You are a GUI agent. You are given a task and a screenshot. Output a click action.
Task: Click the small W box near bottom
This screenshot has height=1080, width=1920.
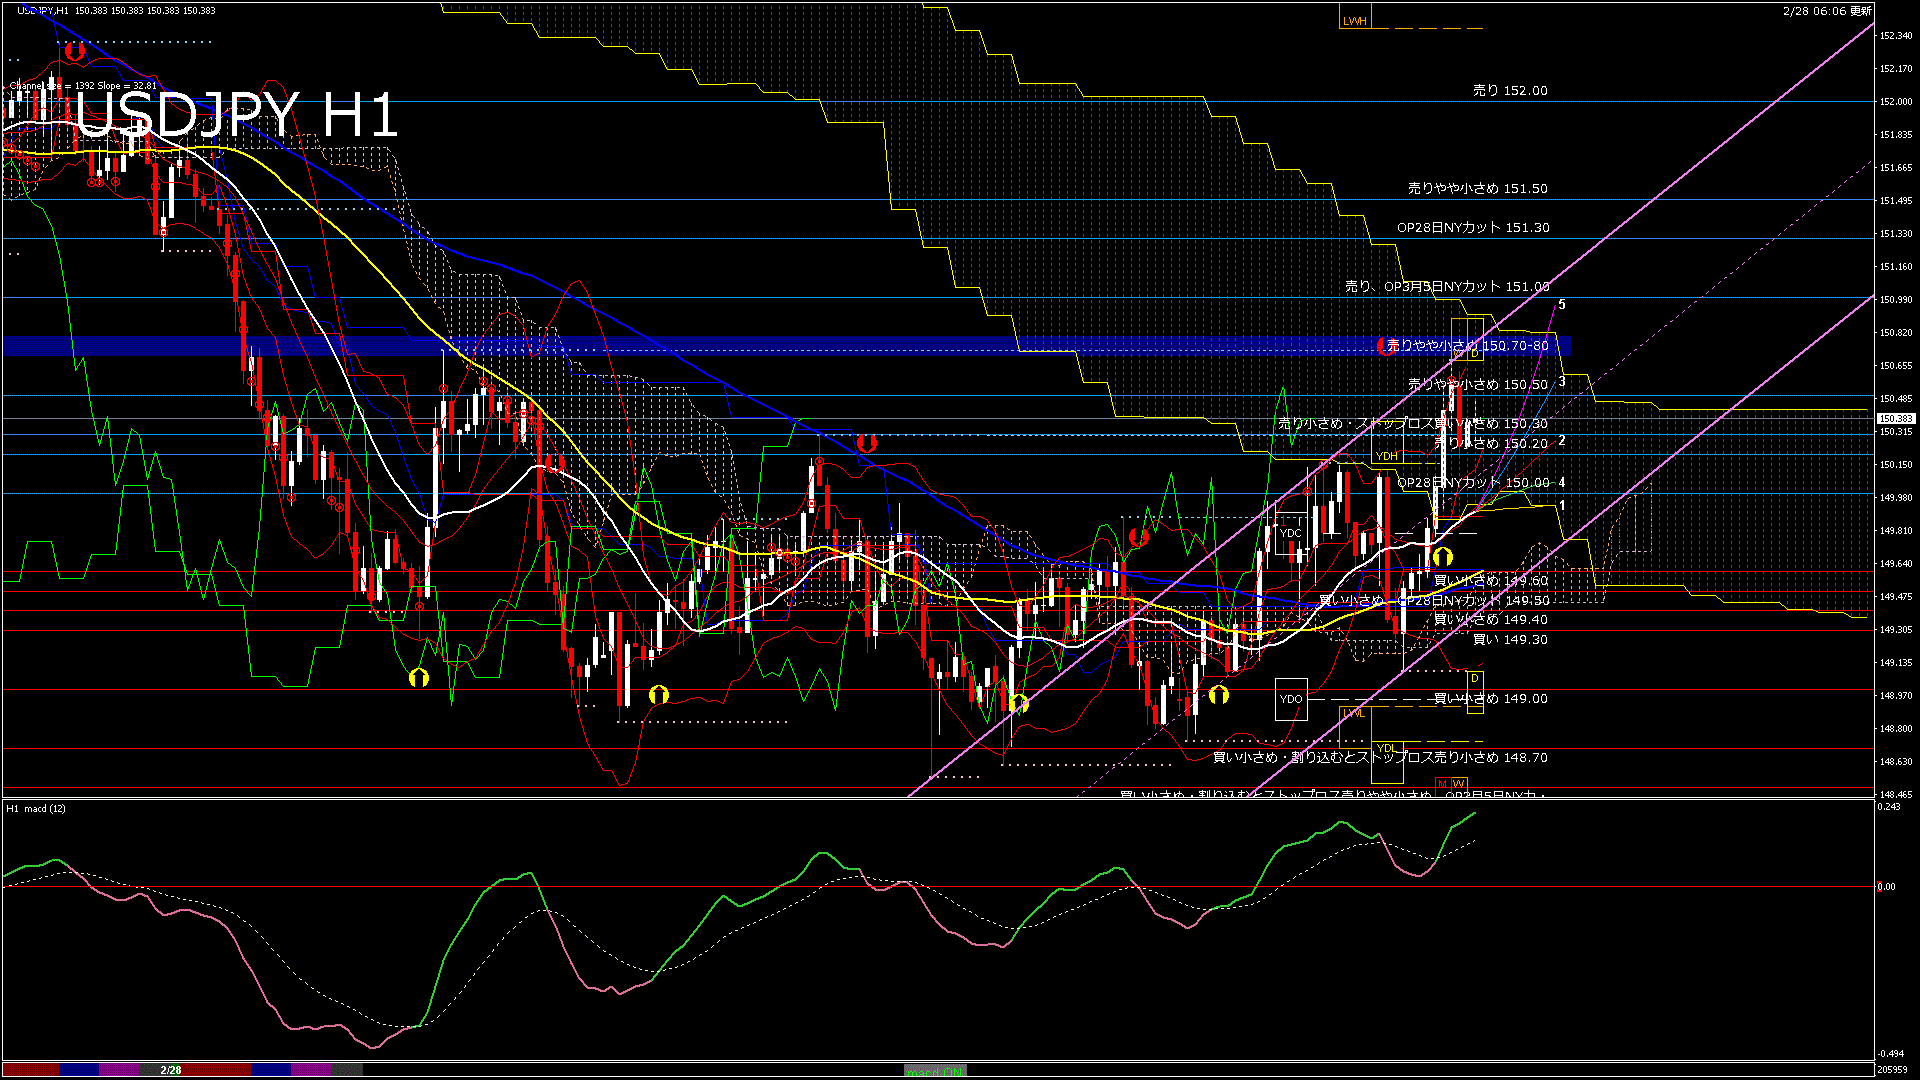pyautogui.click(x=1458, y=784)
